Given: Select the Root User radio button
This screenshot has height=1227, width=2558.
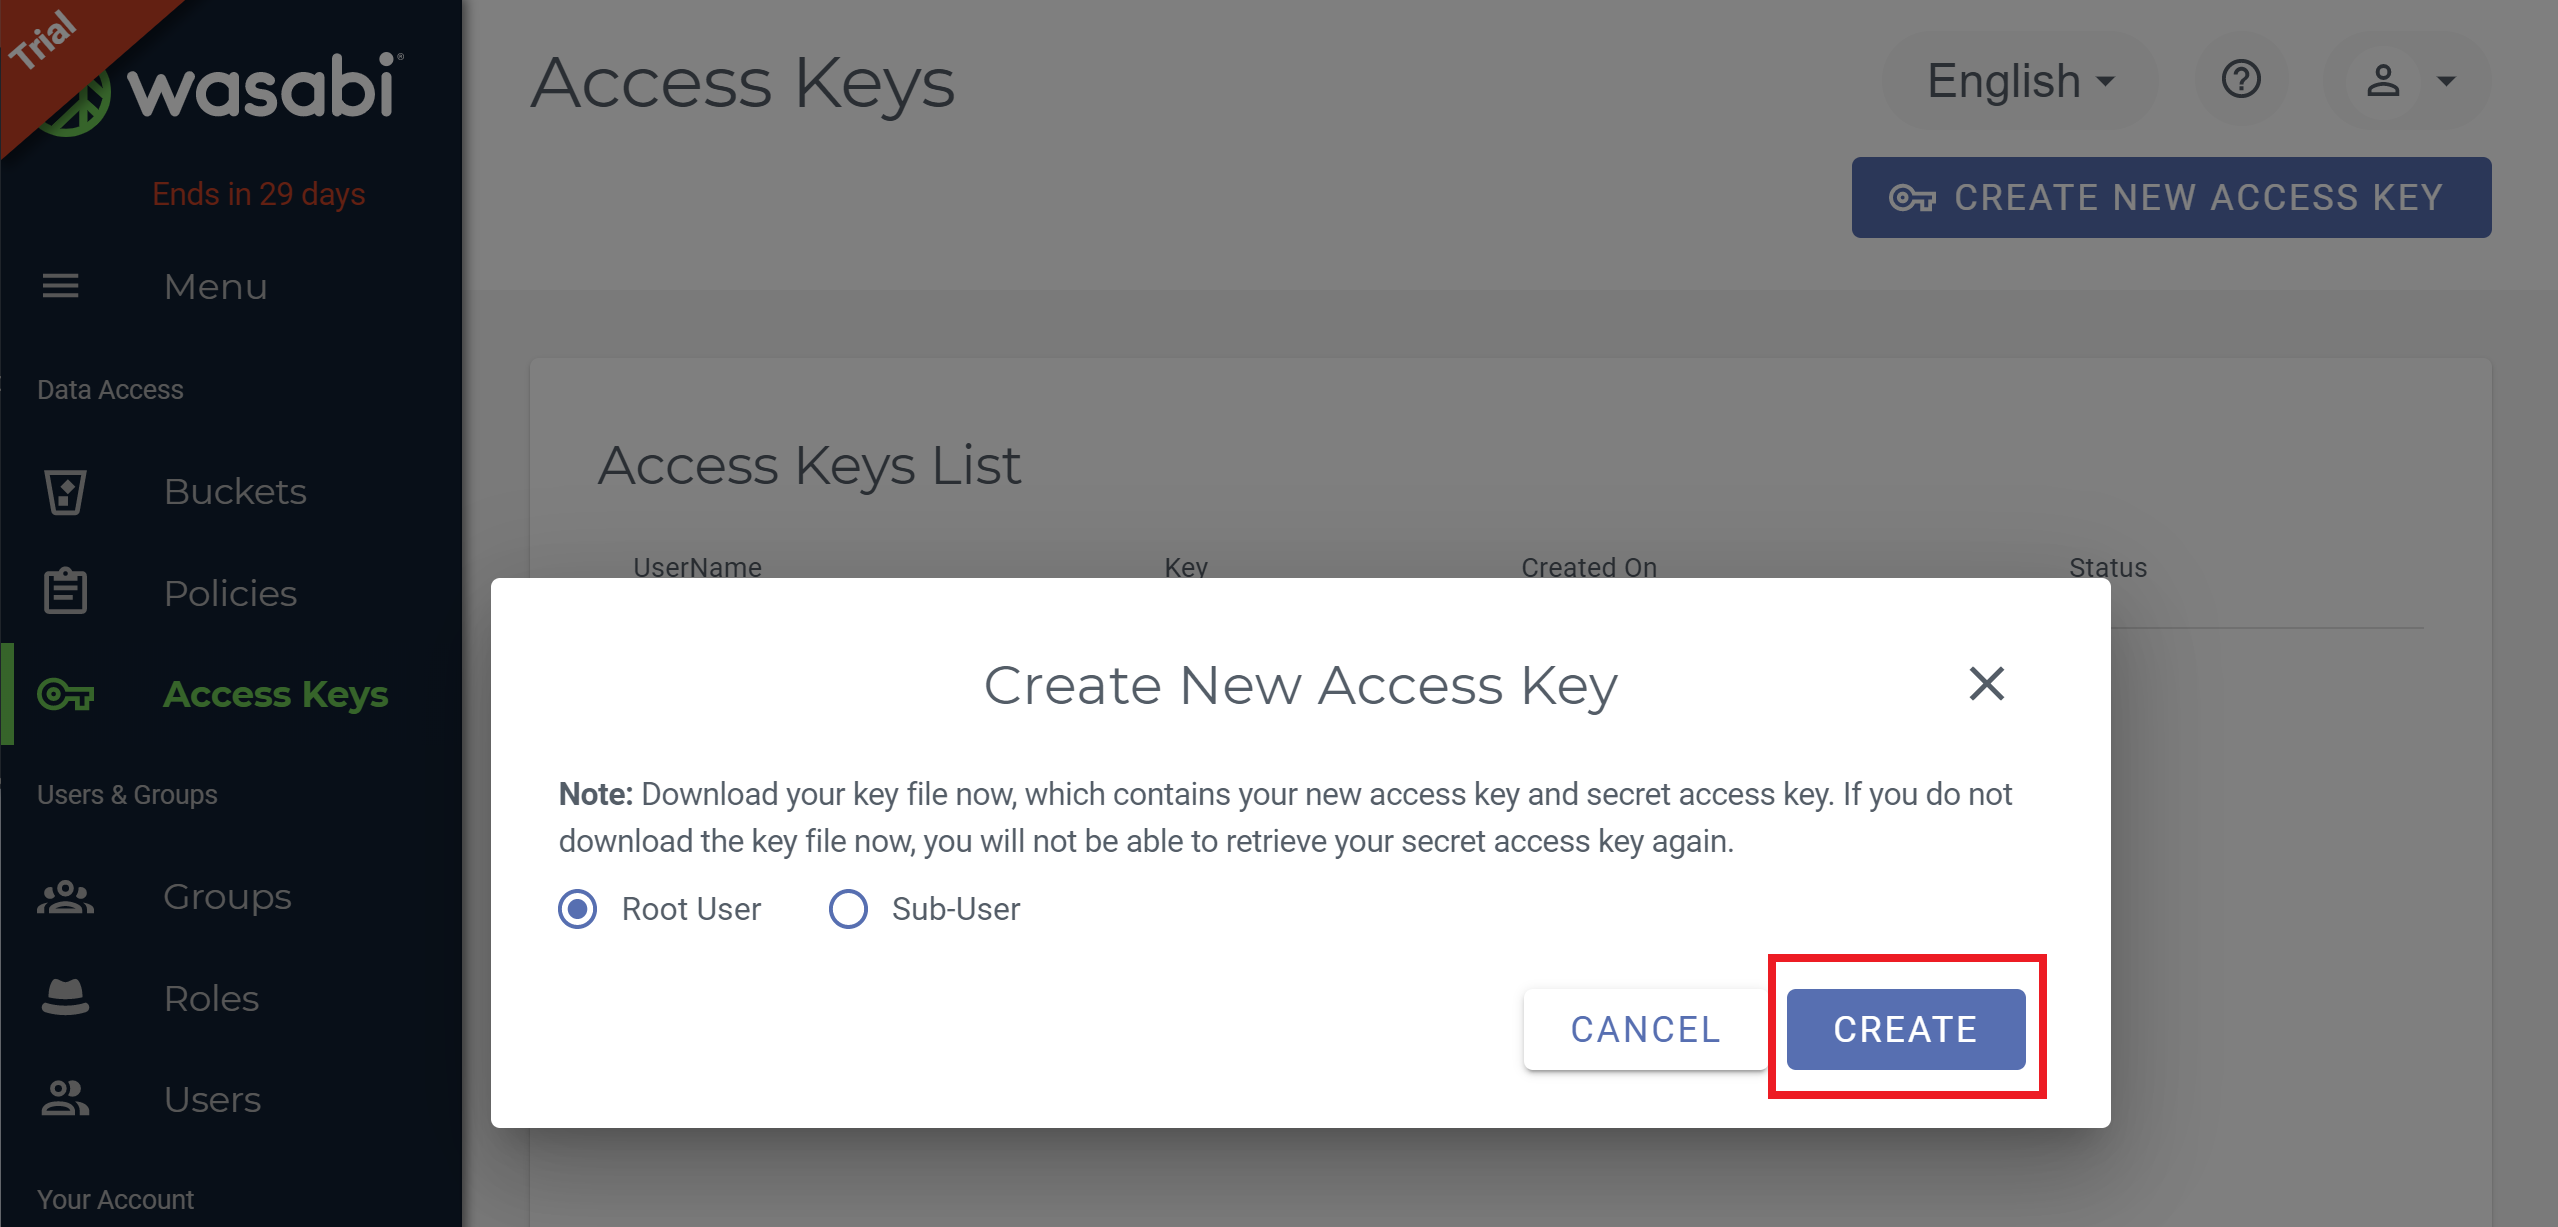Looking at the screenshot, I should (578, 909).
